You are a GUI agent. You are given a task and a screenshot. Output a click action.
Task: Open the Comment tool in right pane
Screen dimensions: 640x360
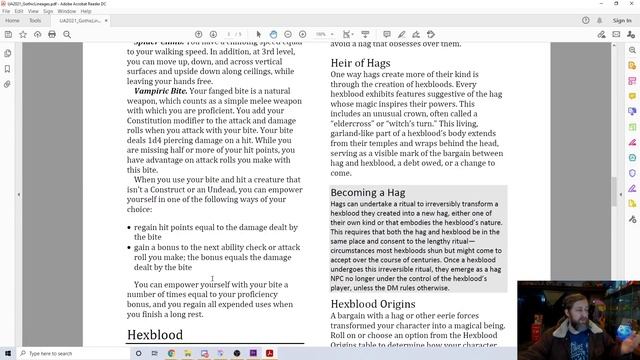tap(632, 96)
